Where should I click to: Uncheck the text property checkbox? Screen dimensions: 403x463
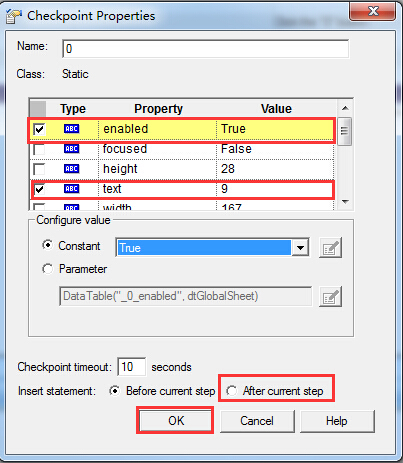click(39, 189)
